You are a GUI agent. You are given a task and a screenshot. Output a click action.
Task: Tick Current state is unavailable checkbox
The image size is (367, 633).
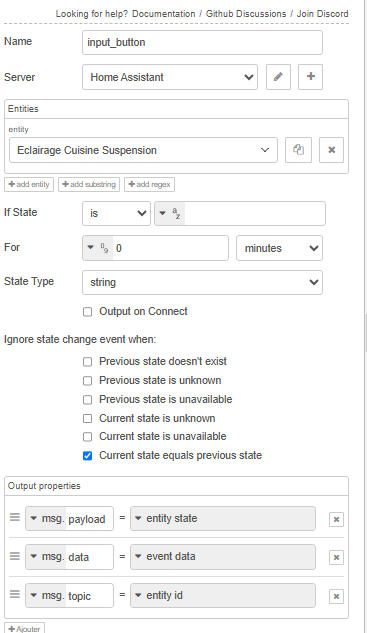[88, 437]
